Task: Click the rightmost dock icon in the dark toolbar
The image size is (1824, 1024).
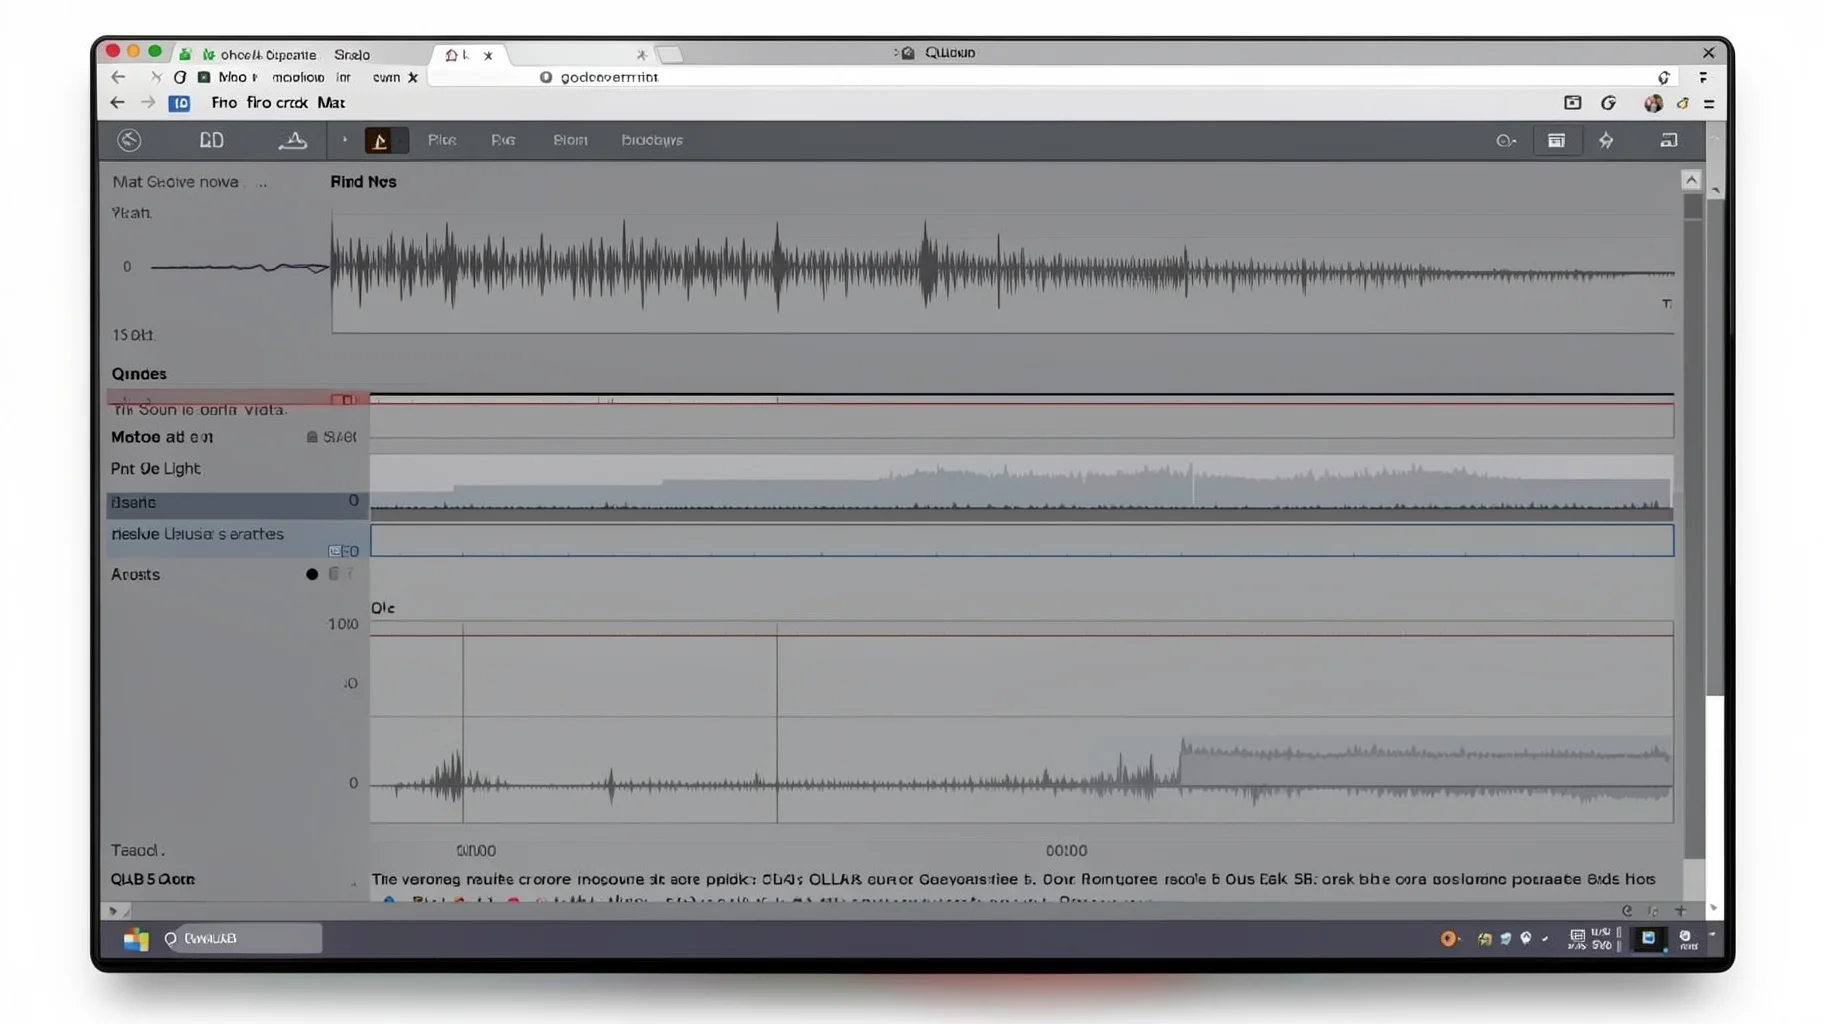Action: (x=1669, y=141)
